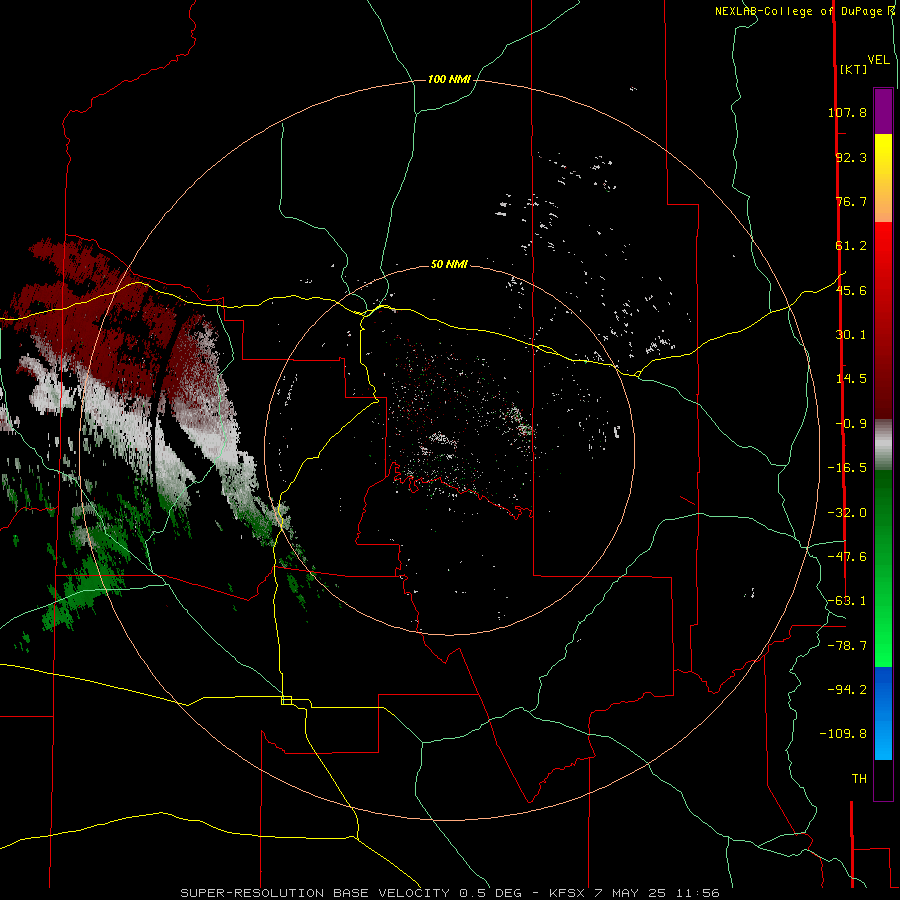The width and height of the screenshot is (900, 900).
Task: Select the 14.5 scale value
Action: [x=851, y=379]
